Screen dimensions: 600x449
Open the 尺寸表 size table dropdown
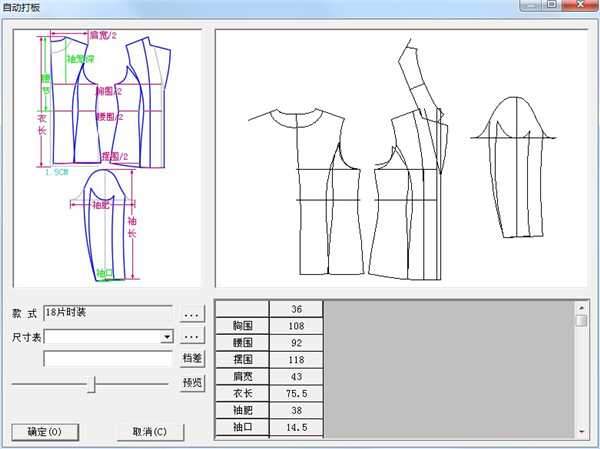click(167, 337)
